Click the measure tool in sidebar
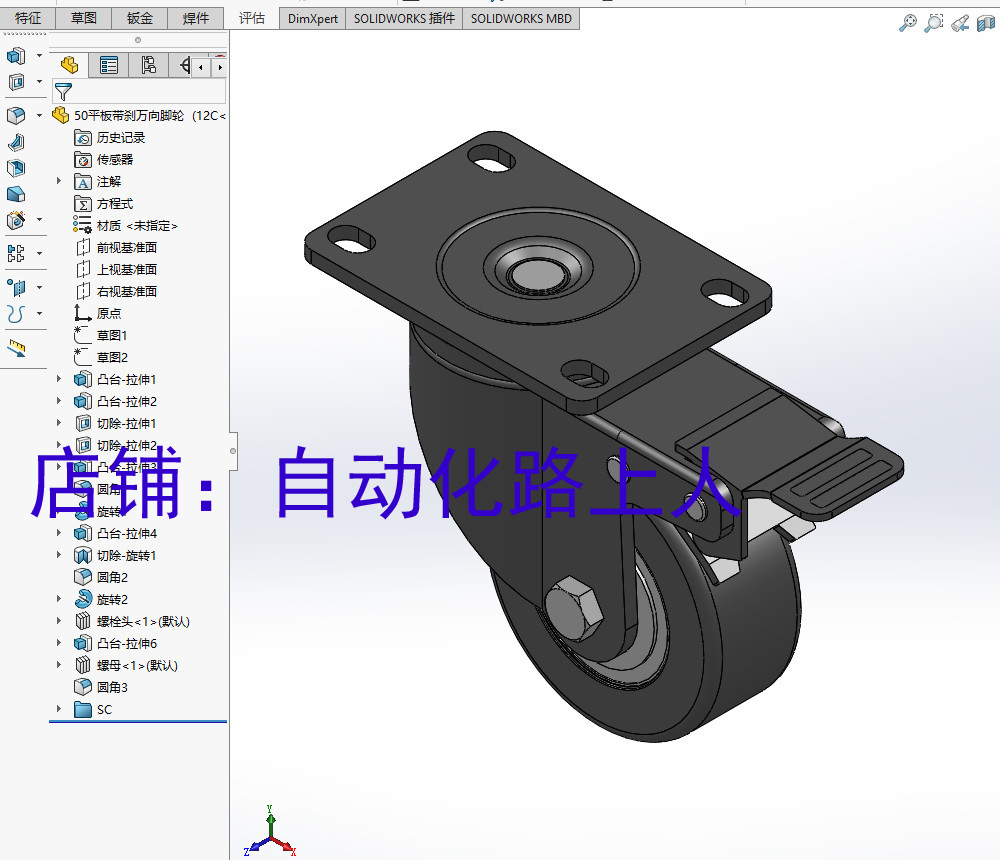Screen dimensions: 1000x860 click(16, 348)
